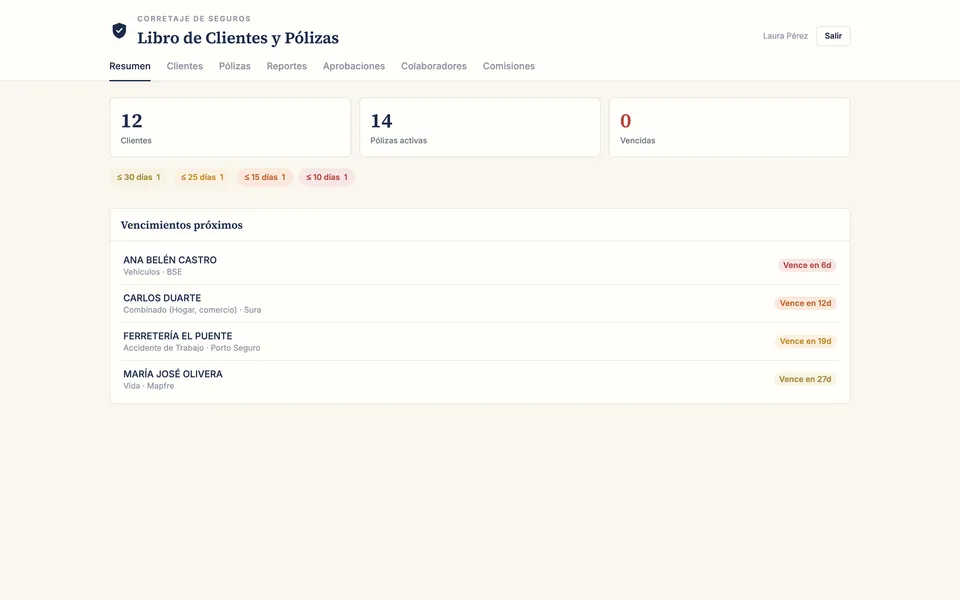Open the 0 Vencidas card
Viewport: 960px width, 600px height.
[729, 127]
